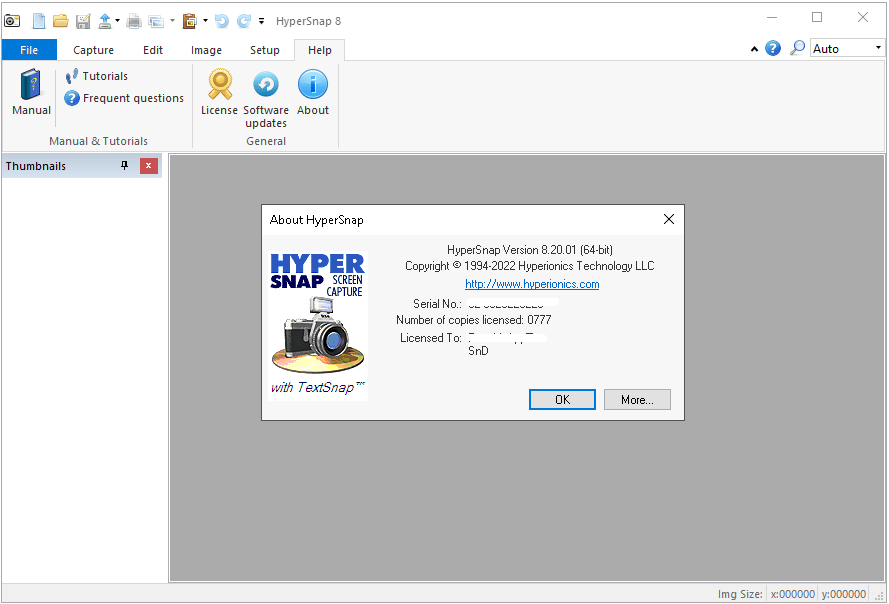Switch to the Setup ribbon tab
889x604 pixels.
tap(265, 50)
